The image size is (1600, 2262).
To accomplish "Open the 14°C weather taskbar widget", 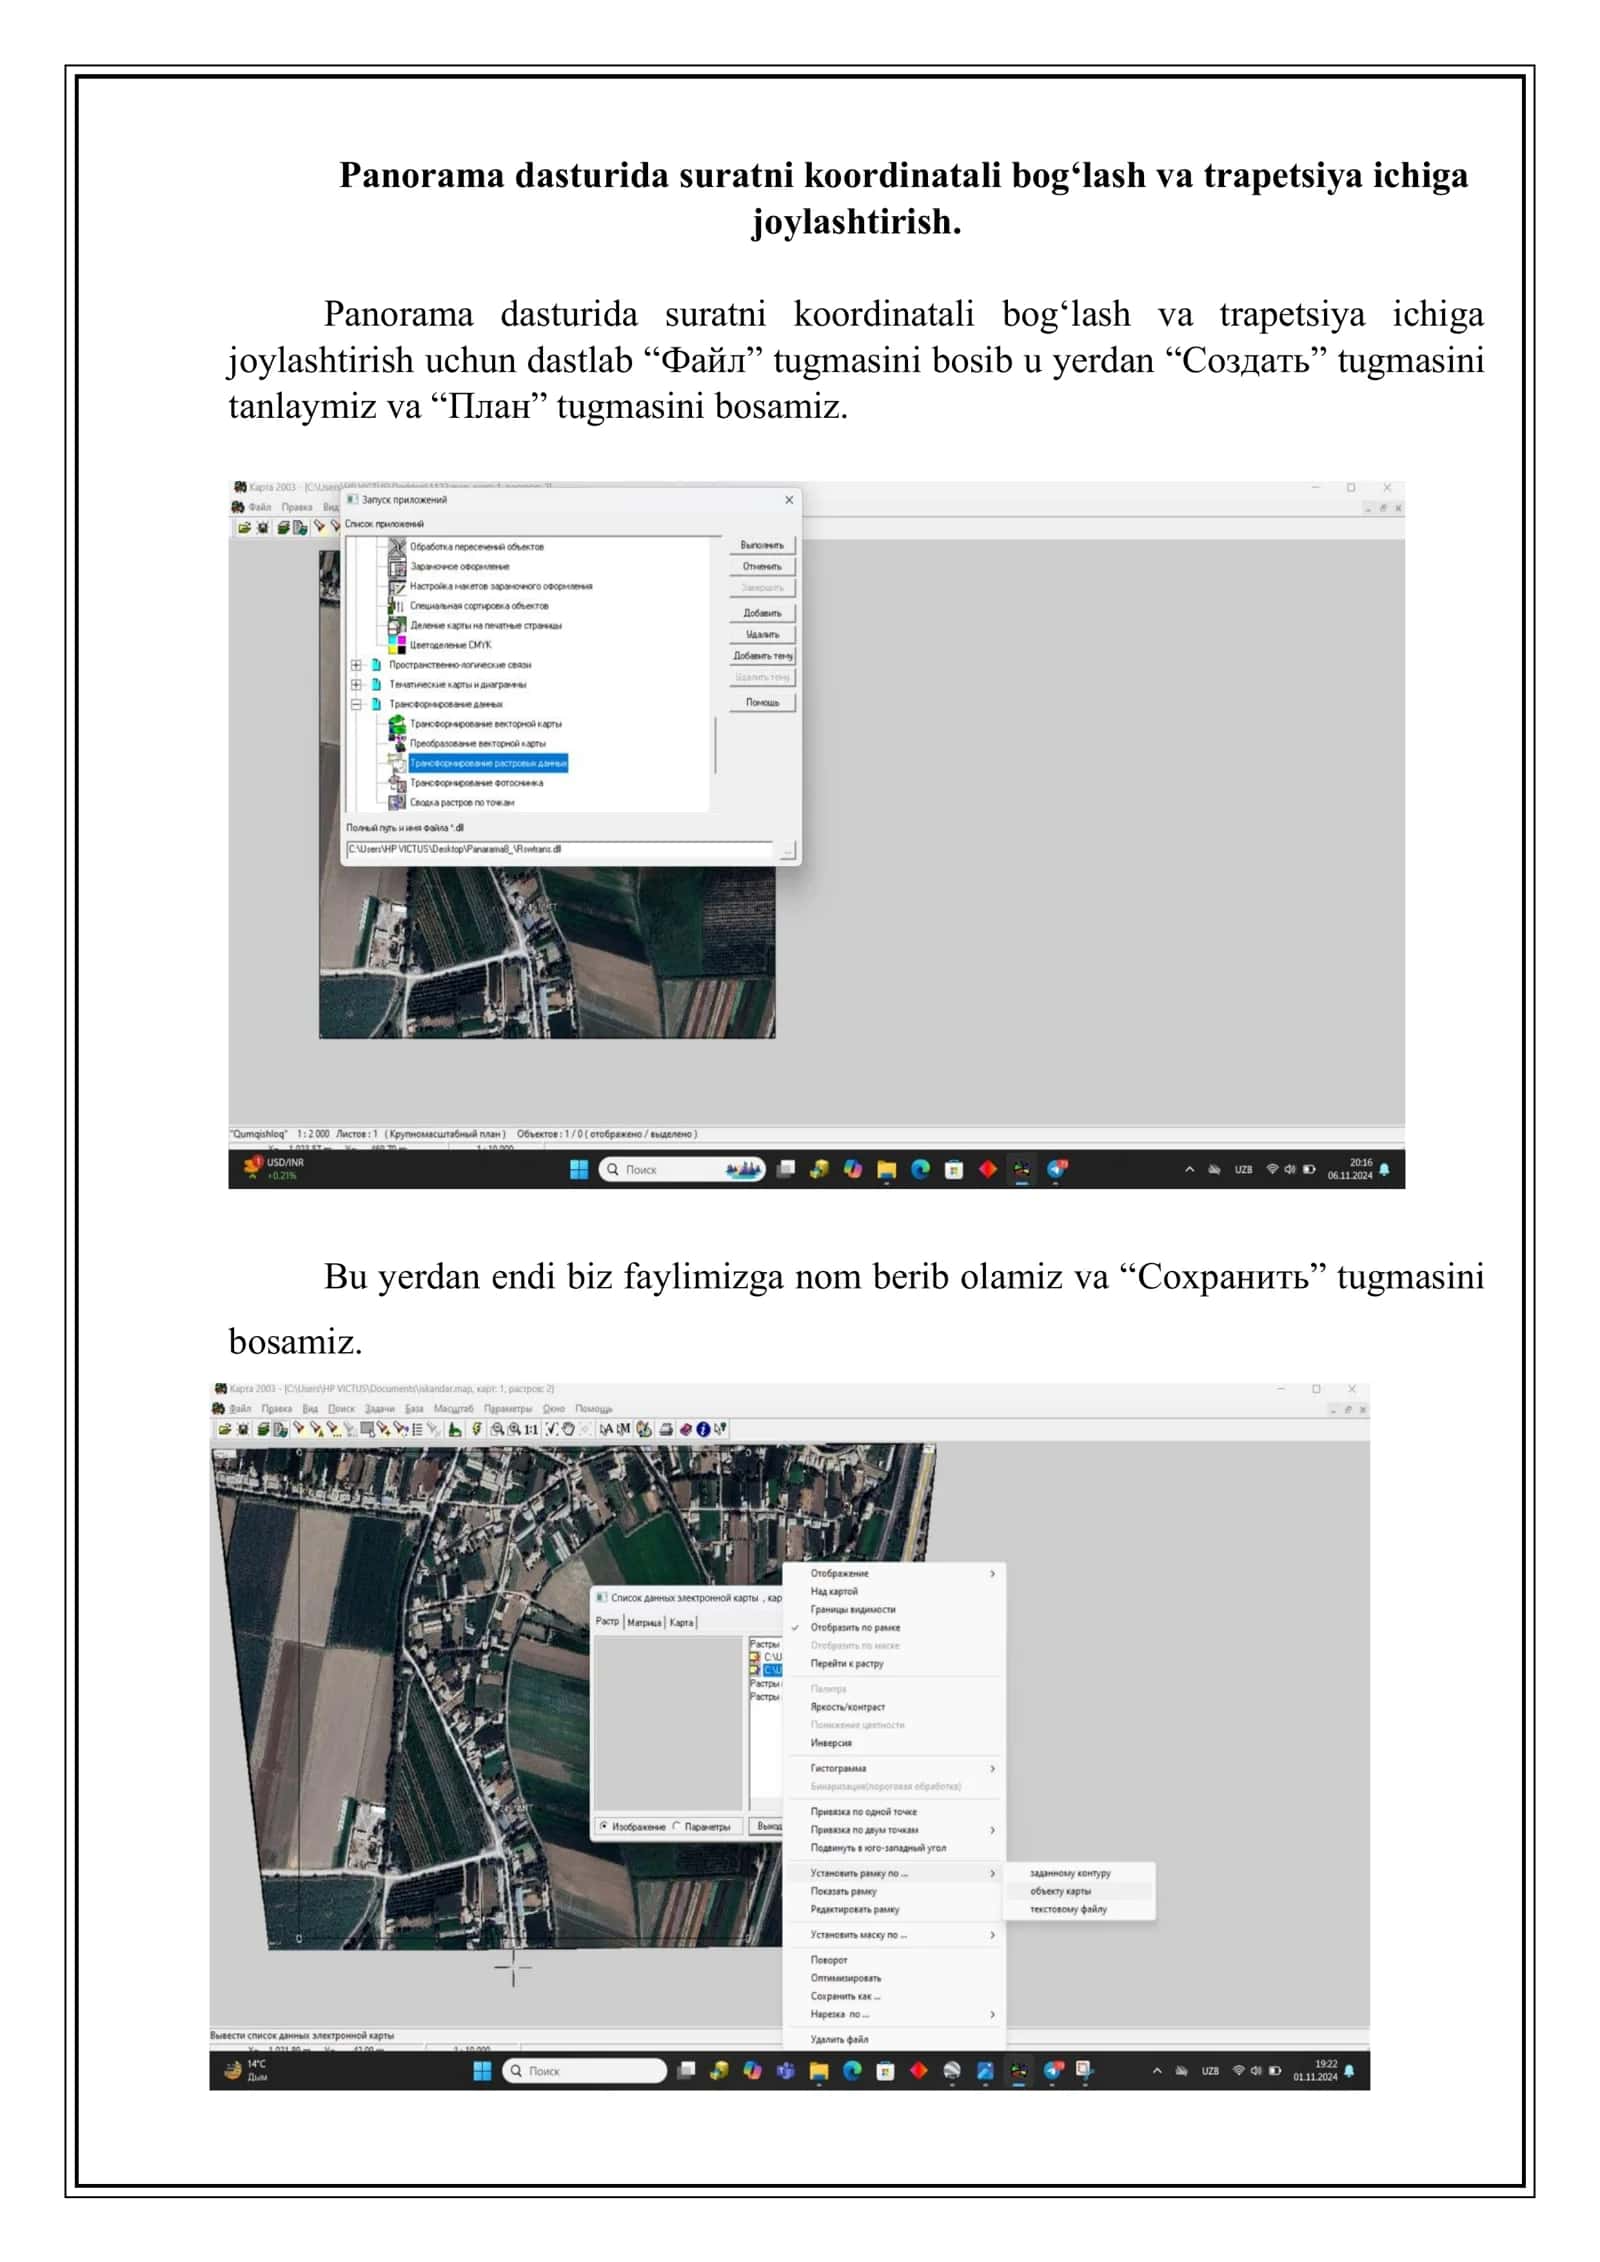I will 246,2070.
